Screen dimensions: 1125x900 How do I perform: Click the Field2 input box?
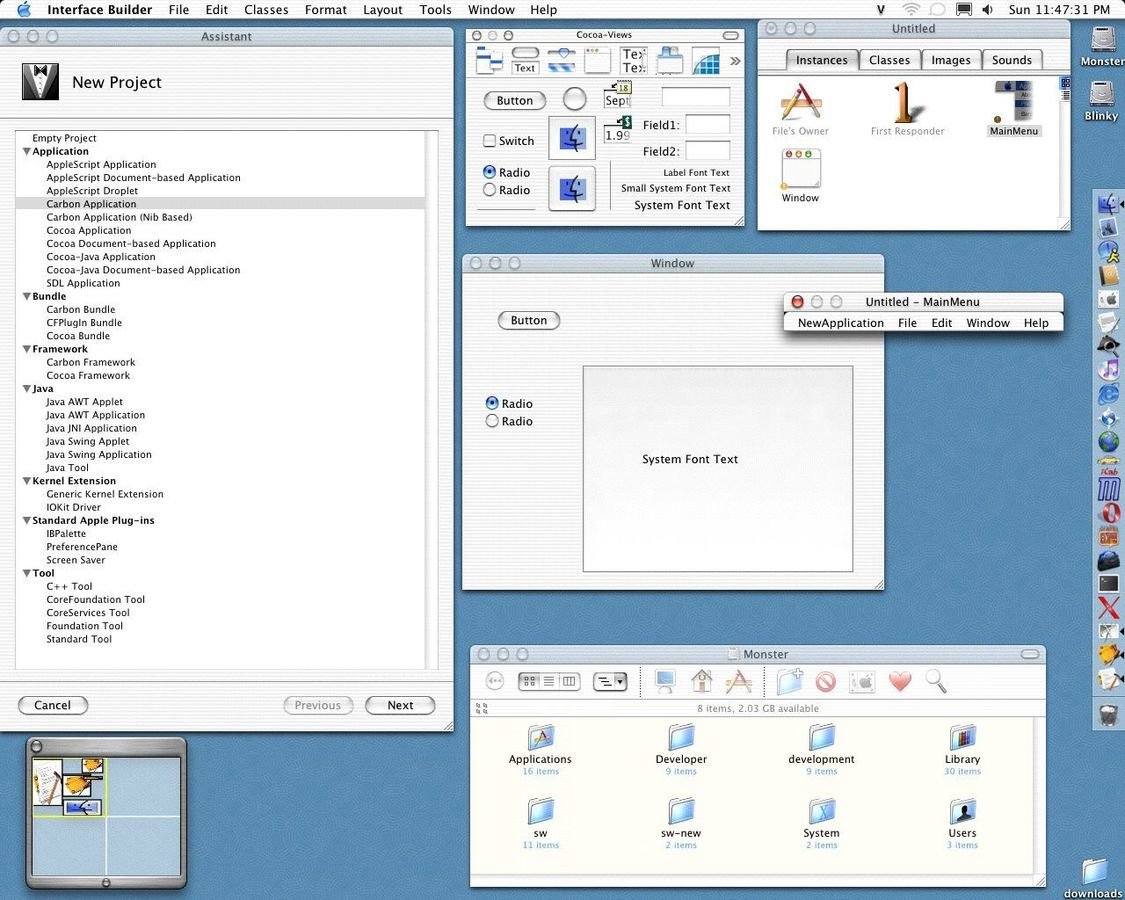click(x=707, y=150)
